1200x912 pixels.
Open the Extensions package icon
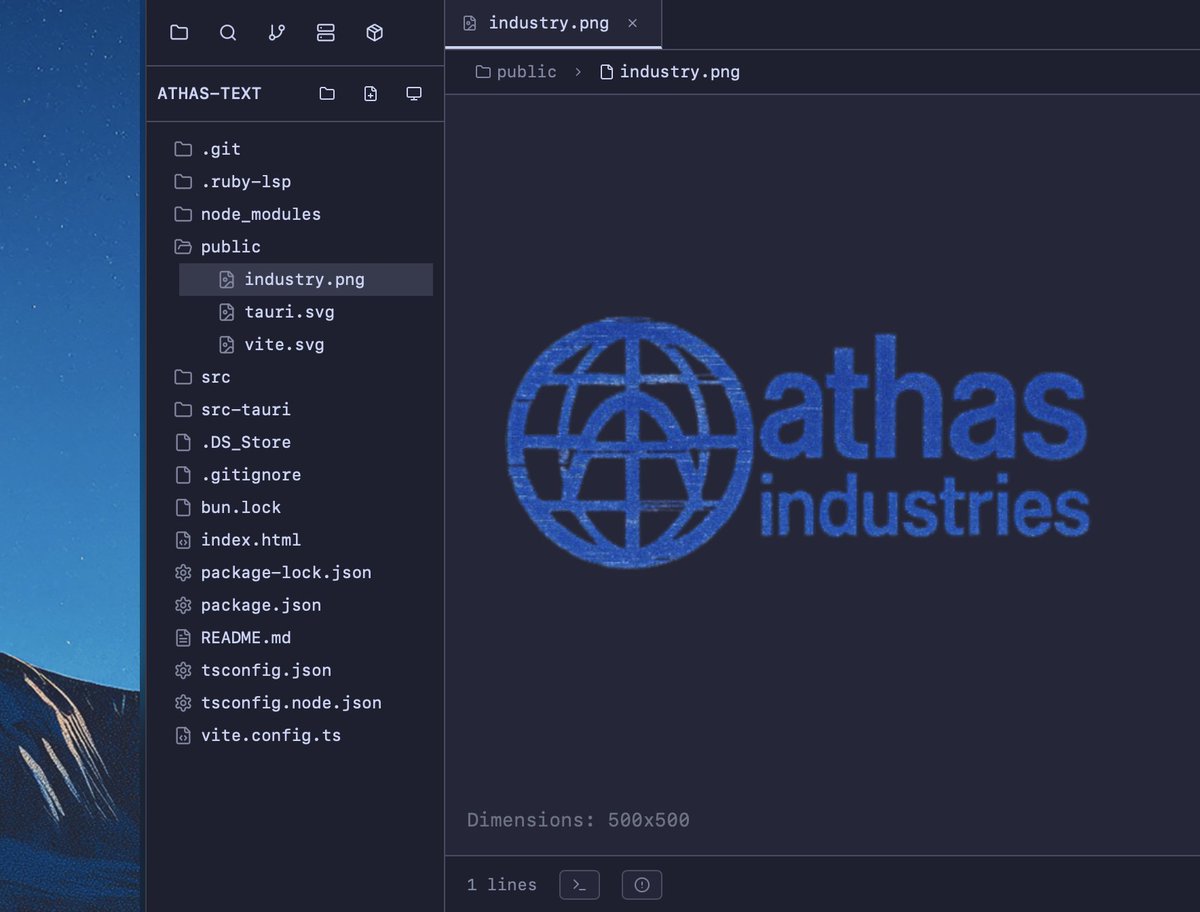pos(374,32)
